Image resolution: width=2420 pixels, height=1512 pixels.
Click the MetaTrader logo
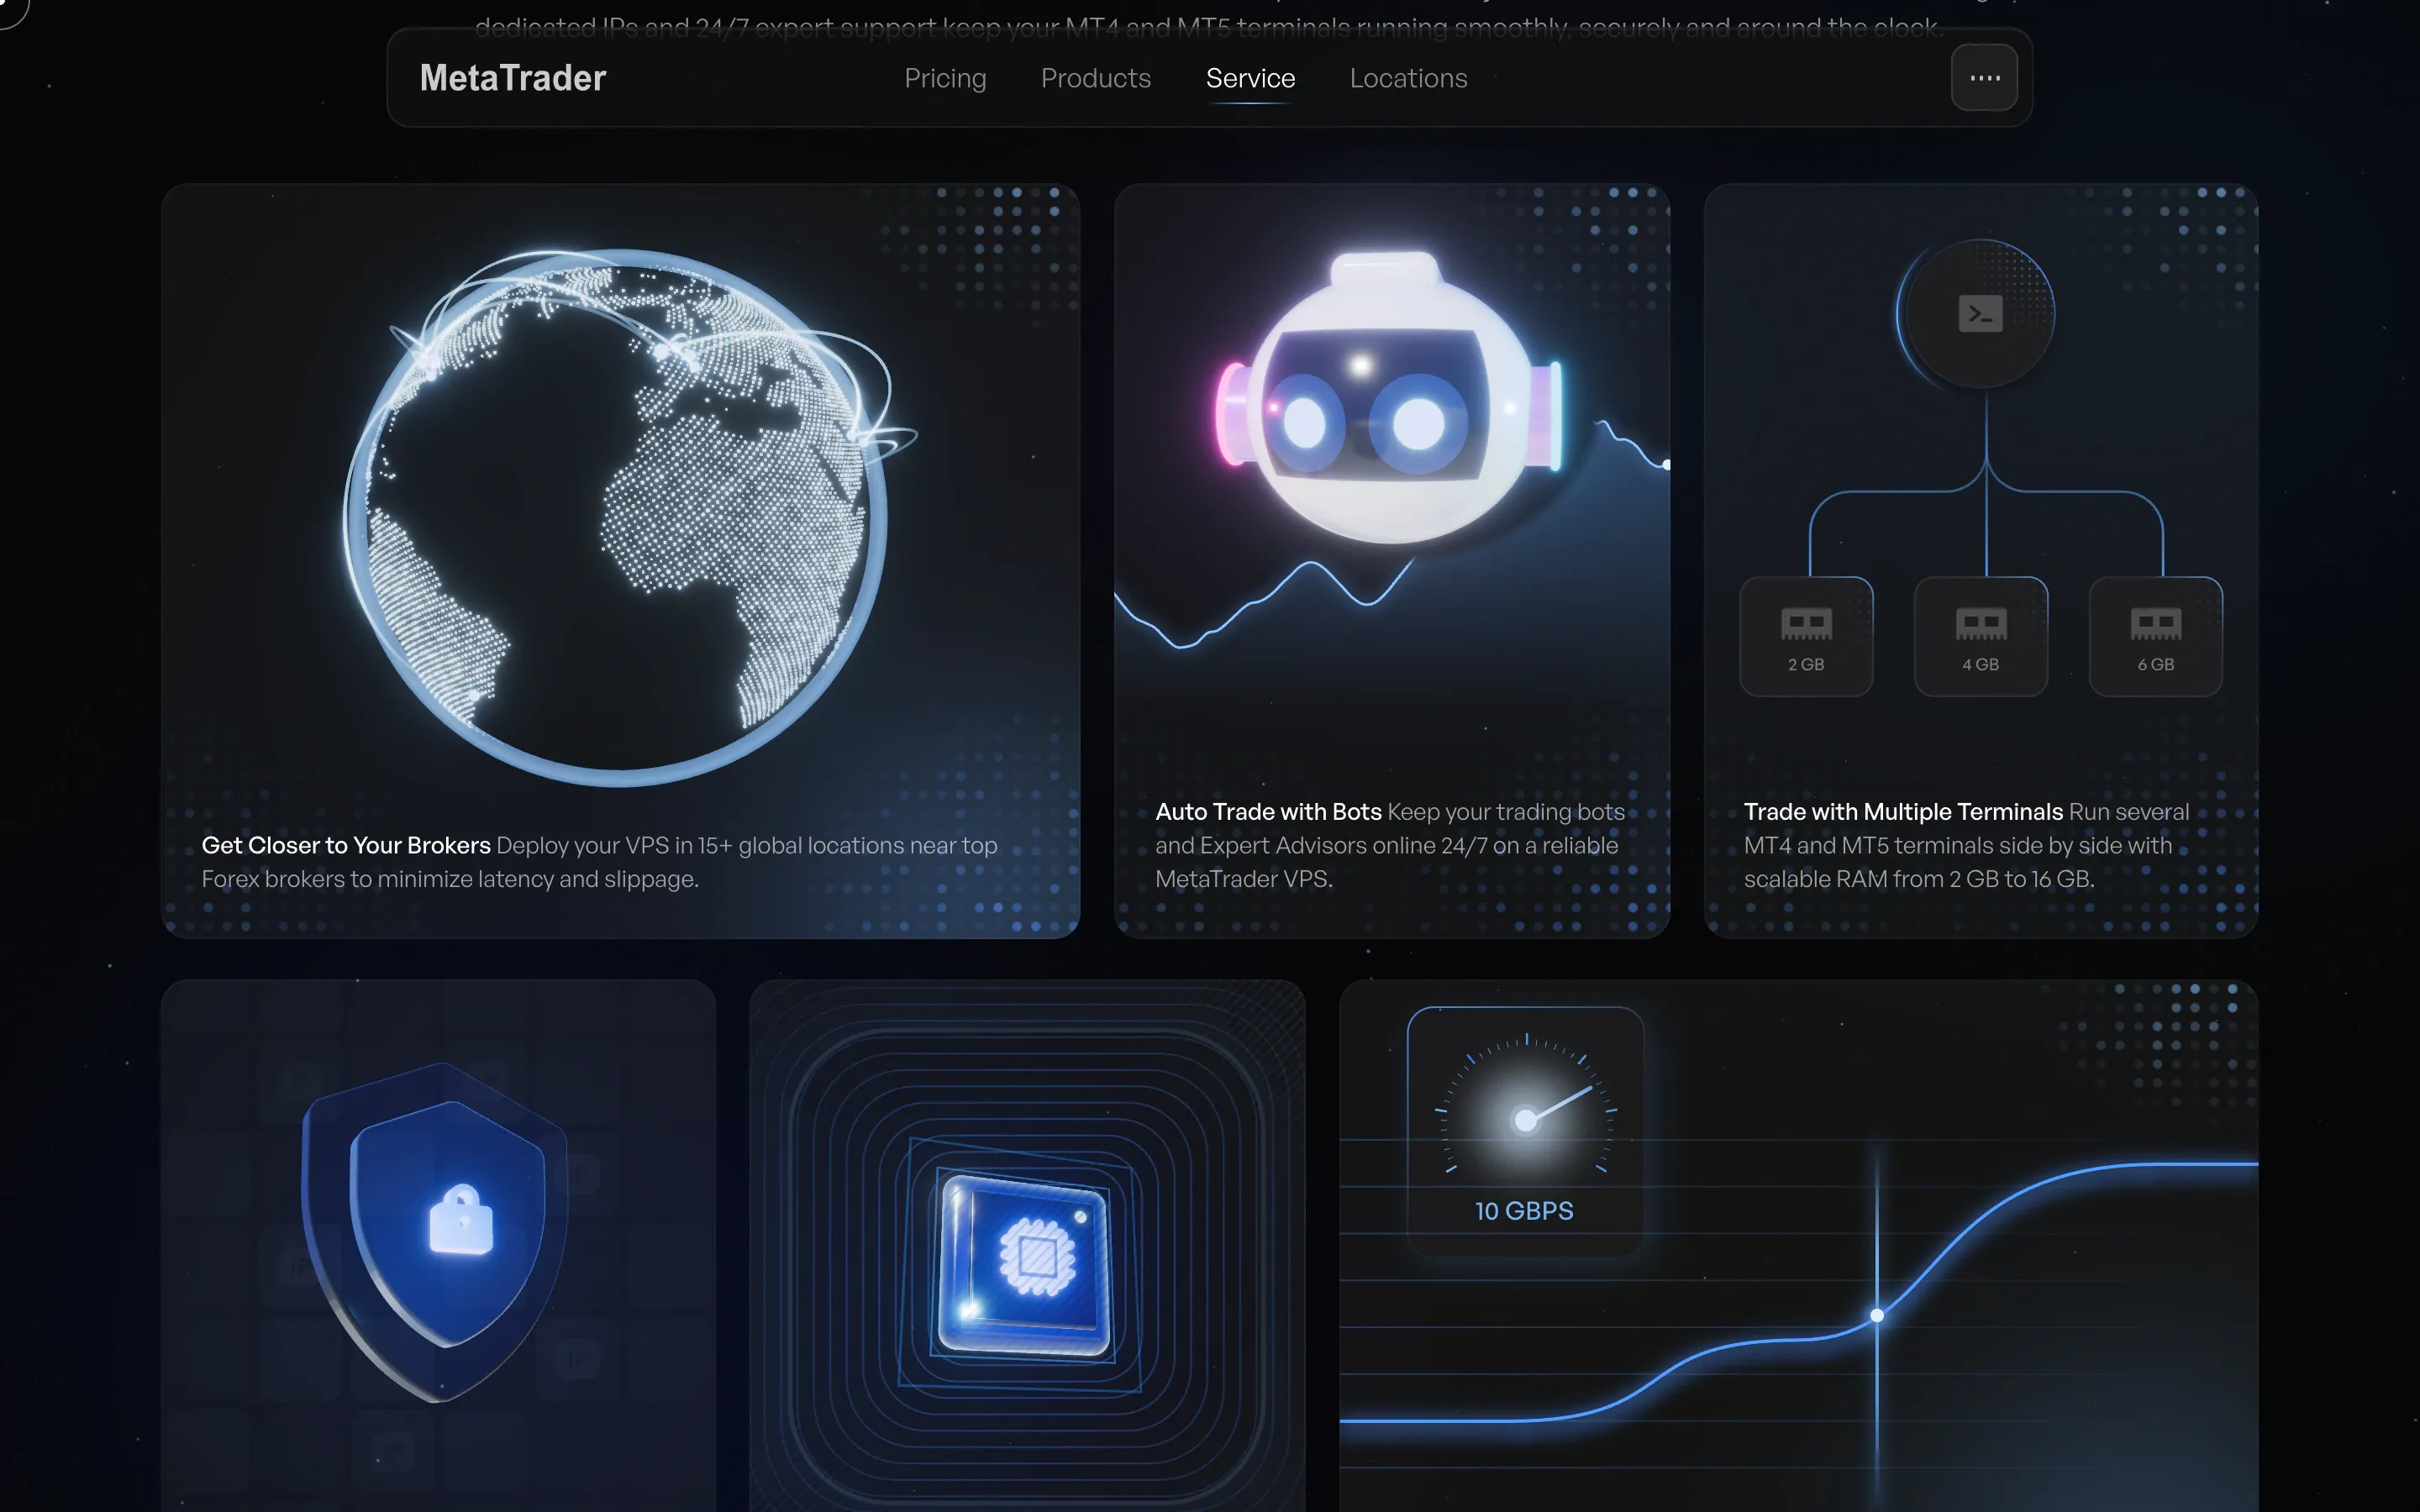point(512,78)
